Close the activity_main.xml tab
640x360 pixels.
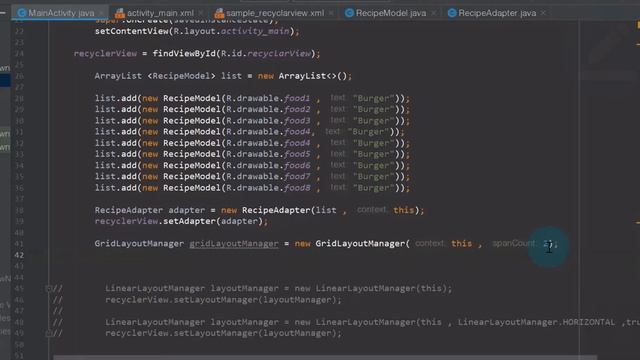click(200, 13)
